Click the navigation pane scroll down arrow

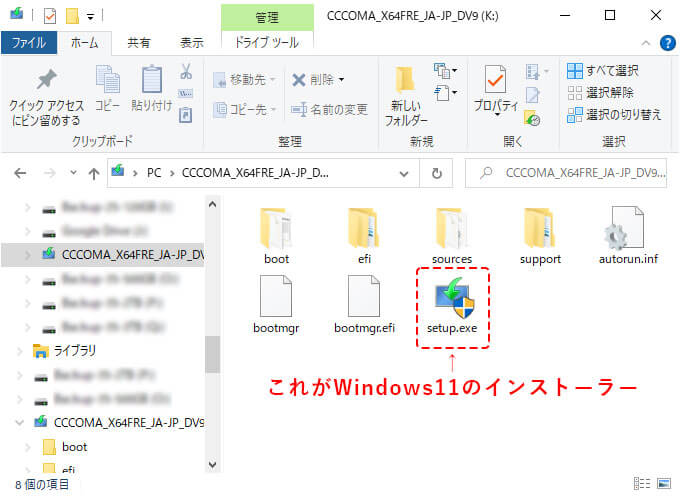(212, 464)
